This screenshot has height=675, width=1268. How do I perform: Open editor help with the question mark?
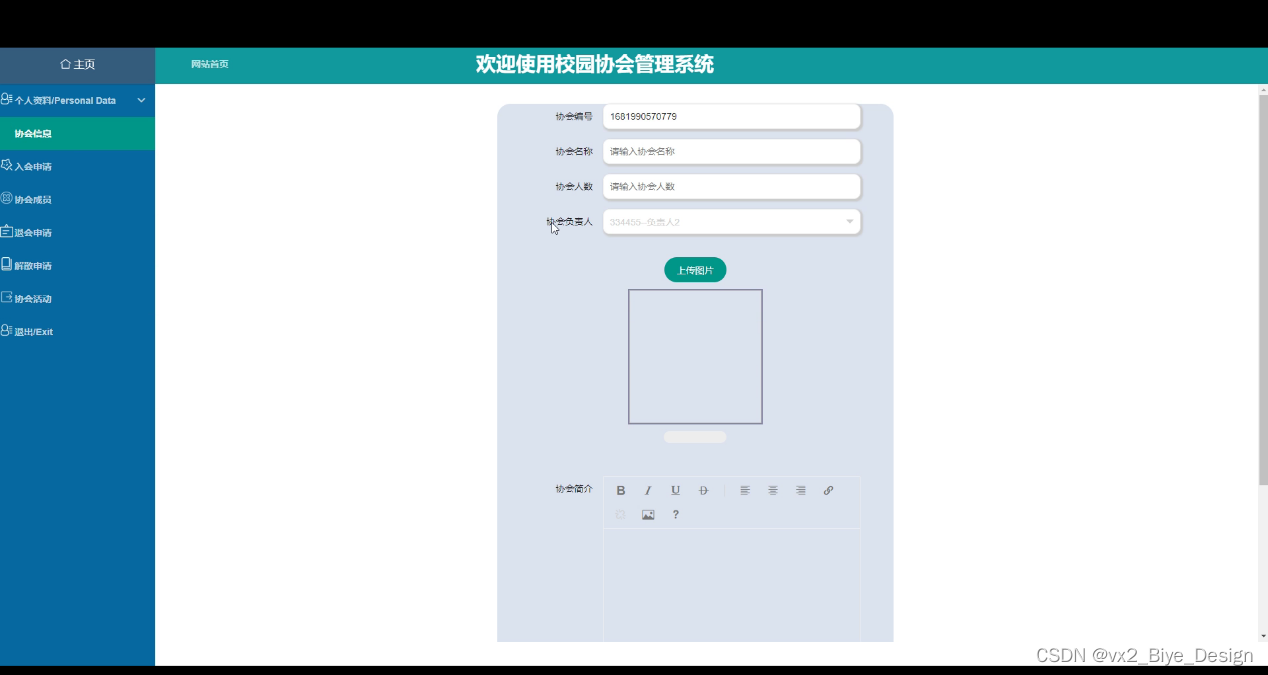coord(676,515)
